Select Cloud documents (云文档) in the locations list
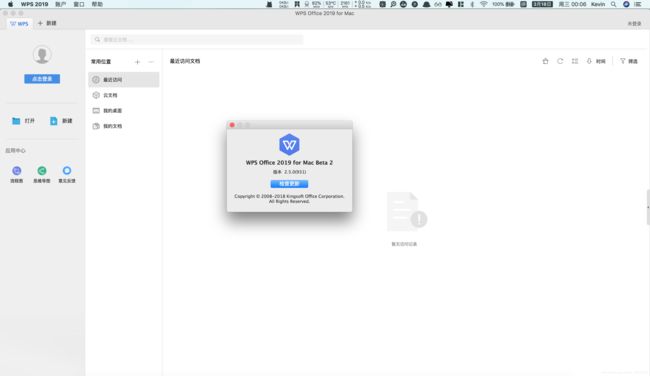Screen dimensions: 650x376 124,95
